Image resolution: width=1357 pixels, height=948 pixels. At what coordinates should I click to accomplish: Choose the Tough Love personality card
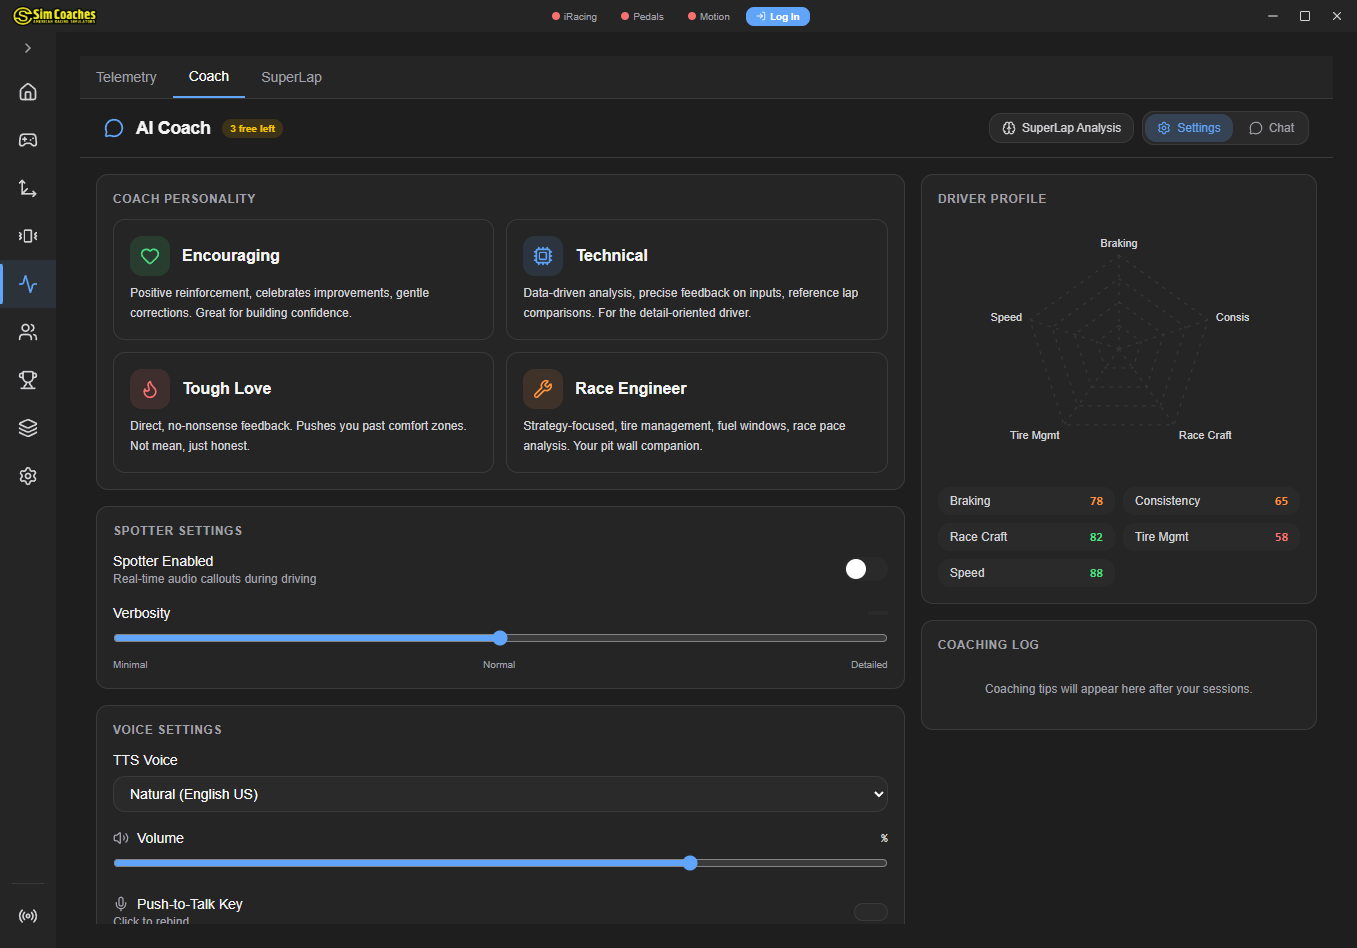pos(303,412)
